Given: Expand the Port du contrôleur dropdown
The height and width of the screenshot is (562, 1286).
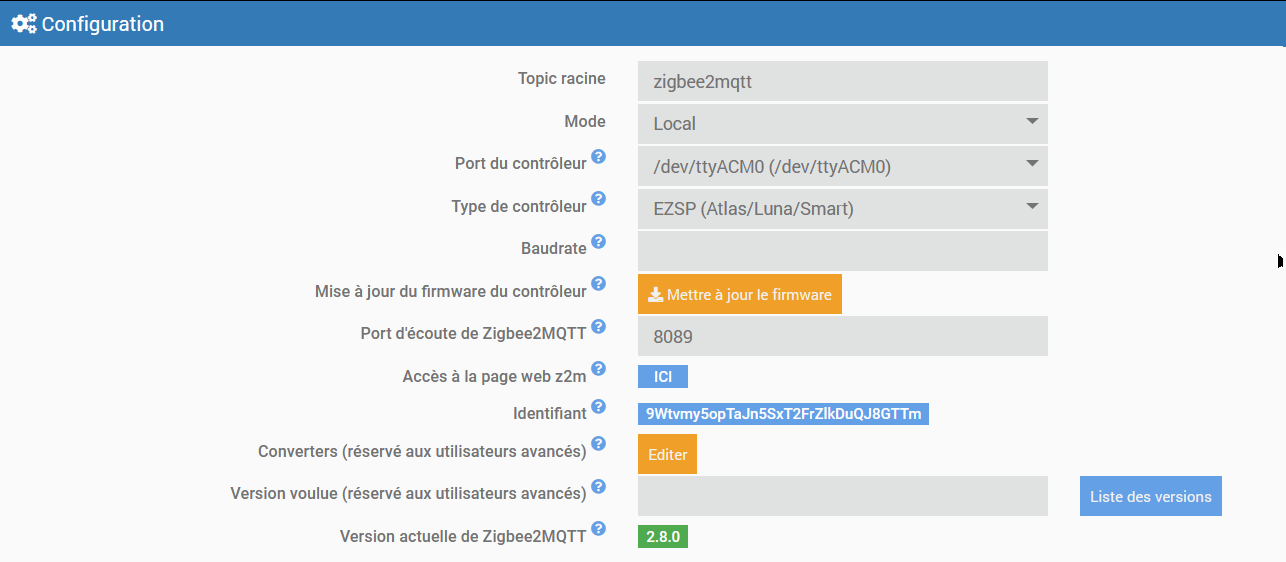Looking at the screenshot, I should [842, 166].
